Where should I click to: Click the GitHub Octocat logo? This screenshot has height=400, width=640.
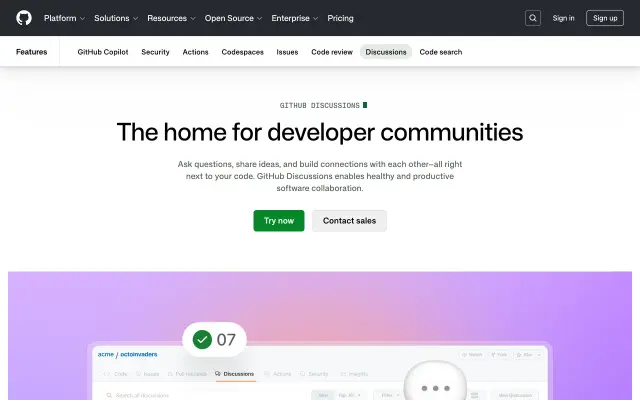point(24,18)
